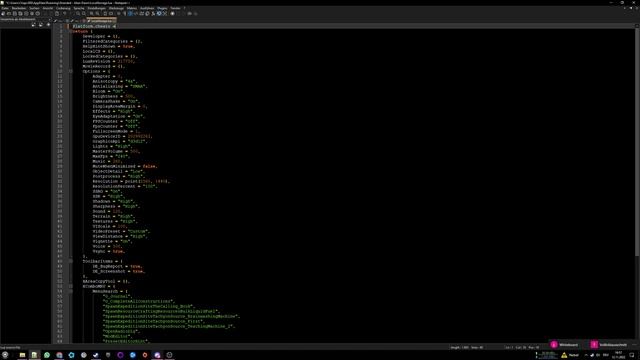Click in the XAreaCopyTool line
The height and width of the screenshot is (360, 640).
click(106, 281)
